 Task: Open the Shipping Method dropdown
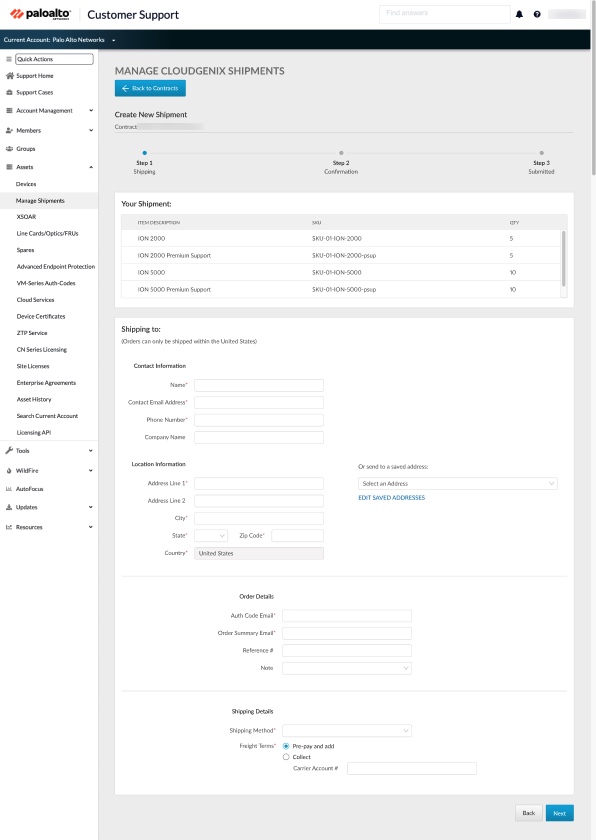coord(347,730)
